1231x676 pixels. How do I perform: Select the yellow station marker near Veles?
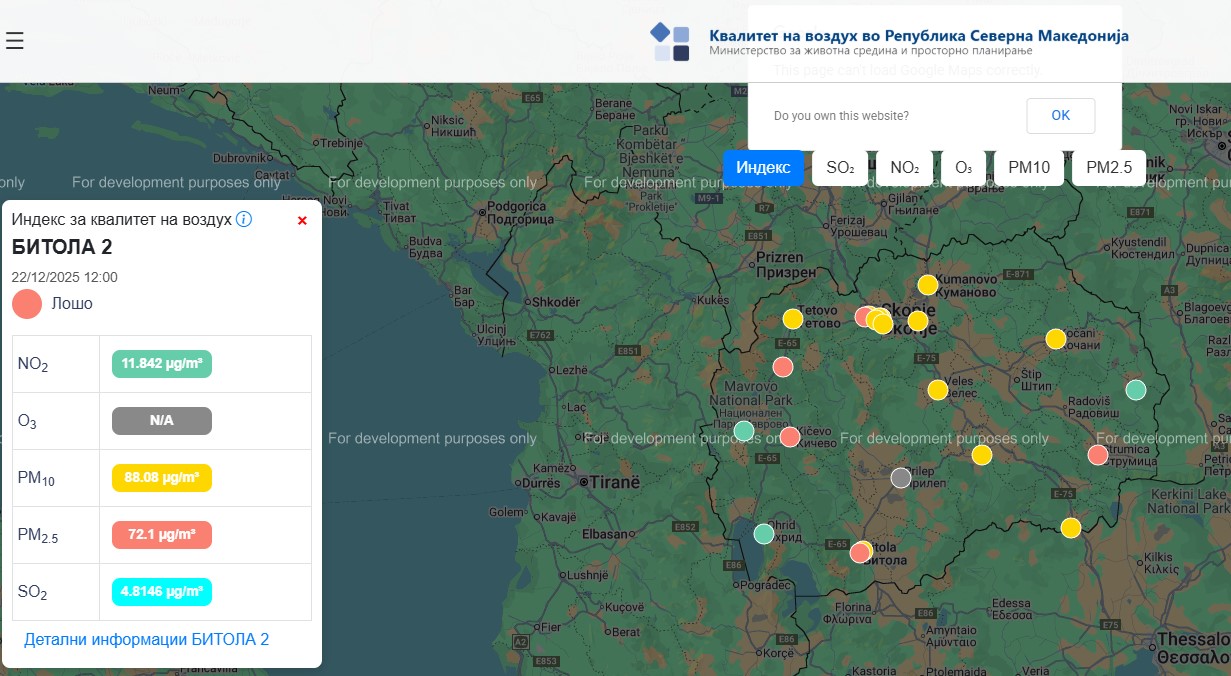(937, 390)
